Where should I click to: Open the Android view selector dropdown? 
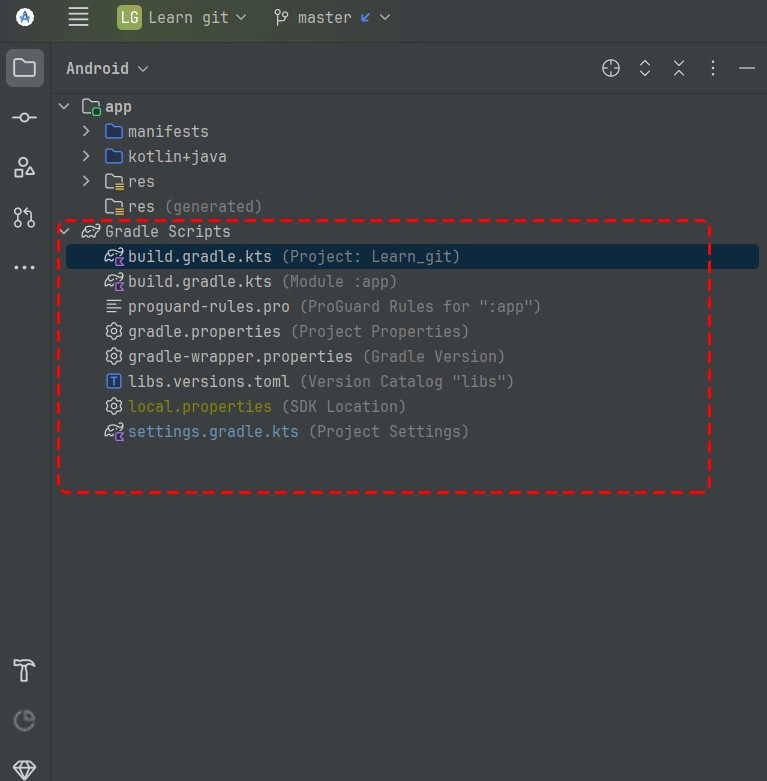107,68
